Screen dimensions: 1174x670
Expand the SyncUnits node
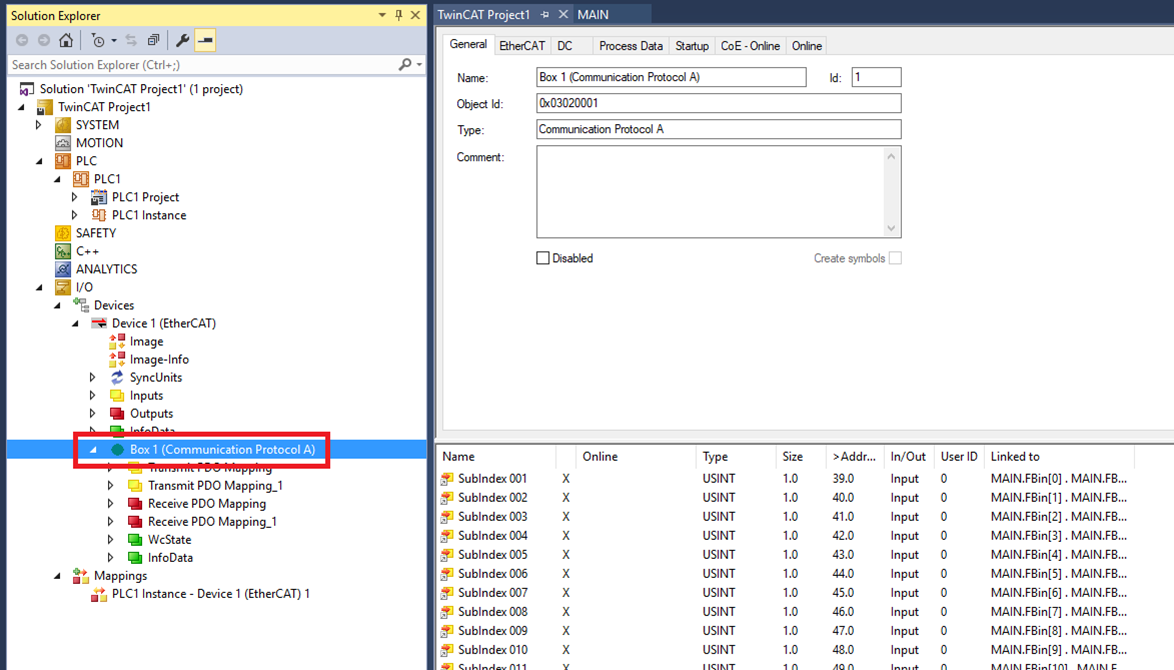pyautogui.click(x=93, y=377)
